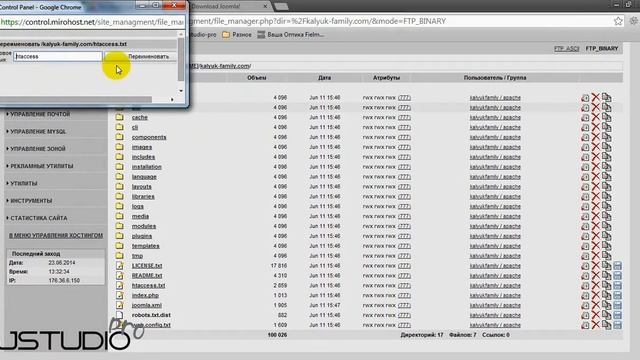The image size is (640, 360).
Task: Copy the installation folder via copy icon
Action: point(606,167)
